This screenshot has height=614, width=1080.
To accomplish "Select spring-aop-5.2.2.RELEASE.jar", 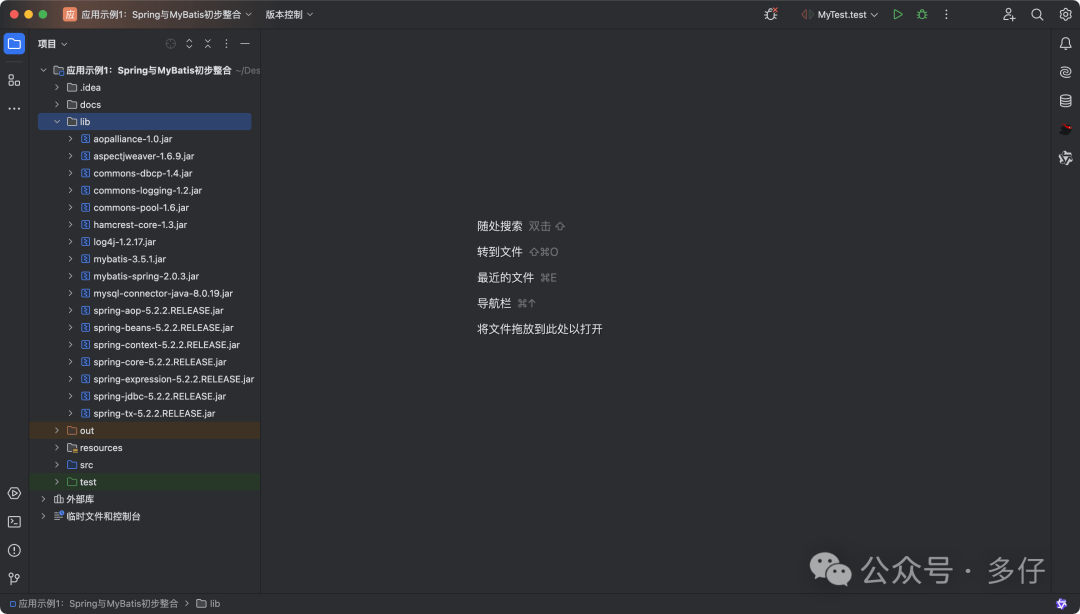I will [x=158, y=311].
